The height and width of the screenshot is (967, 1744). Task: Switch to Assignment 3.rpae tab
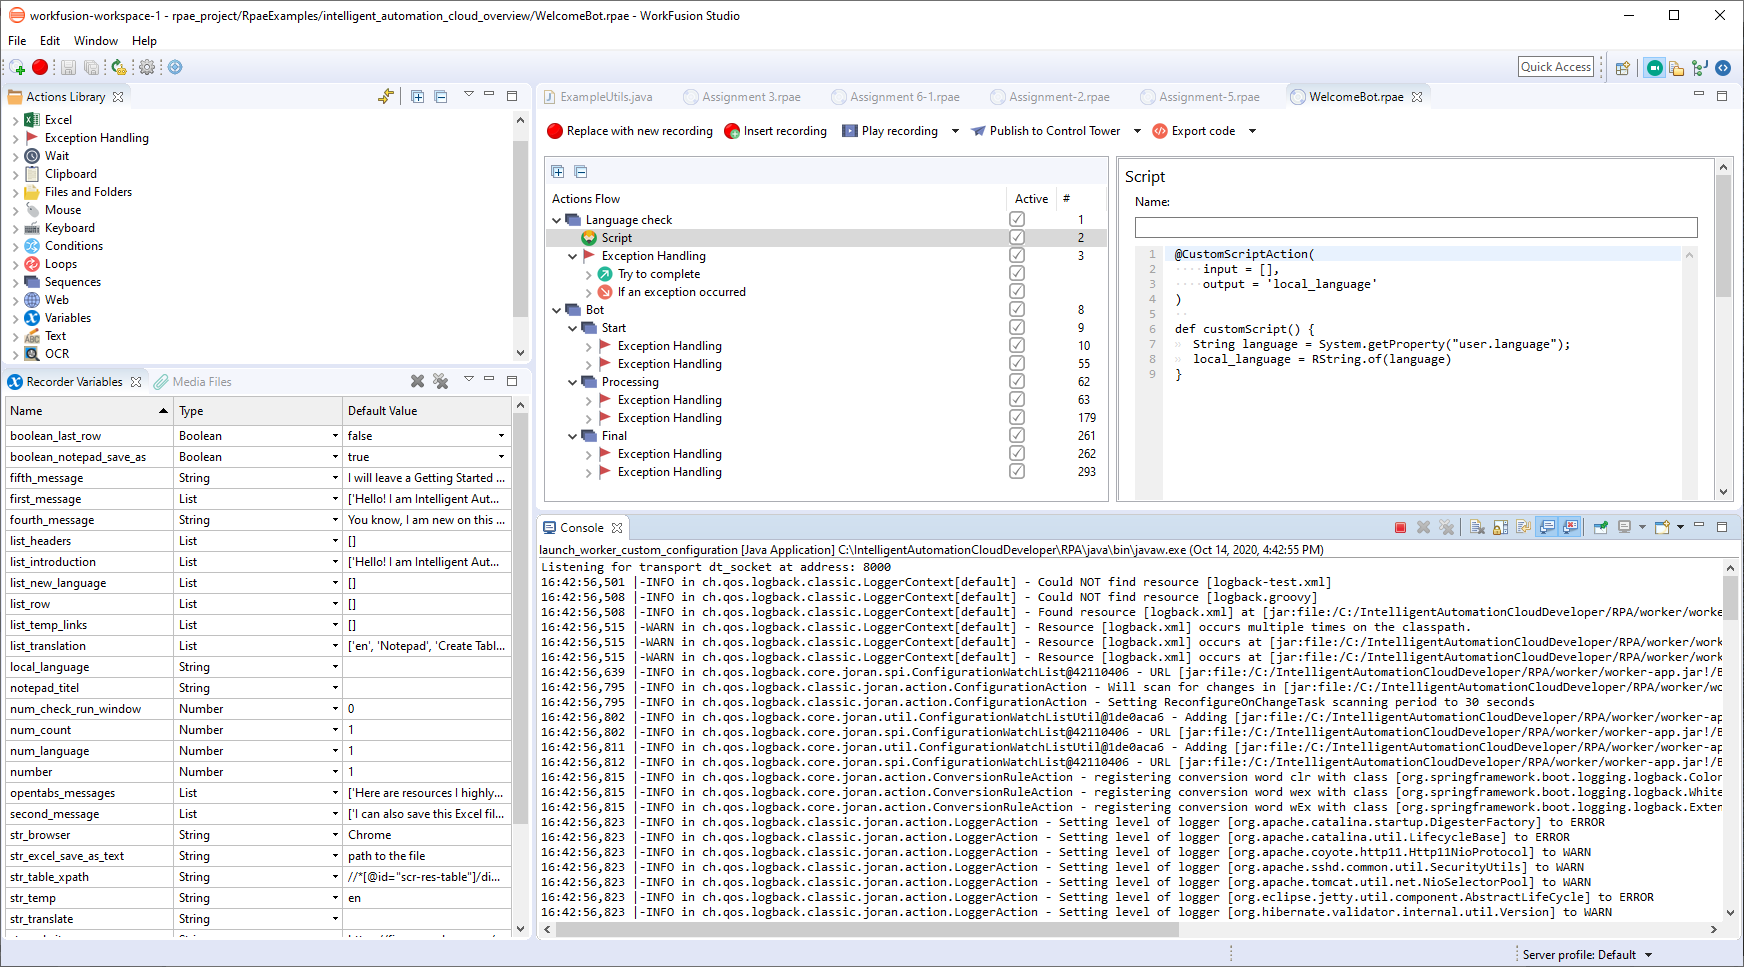[x=742, y=97]
